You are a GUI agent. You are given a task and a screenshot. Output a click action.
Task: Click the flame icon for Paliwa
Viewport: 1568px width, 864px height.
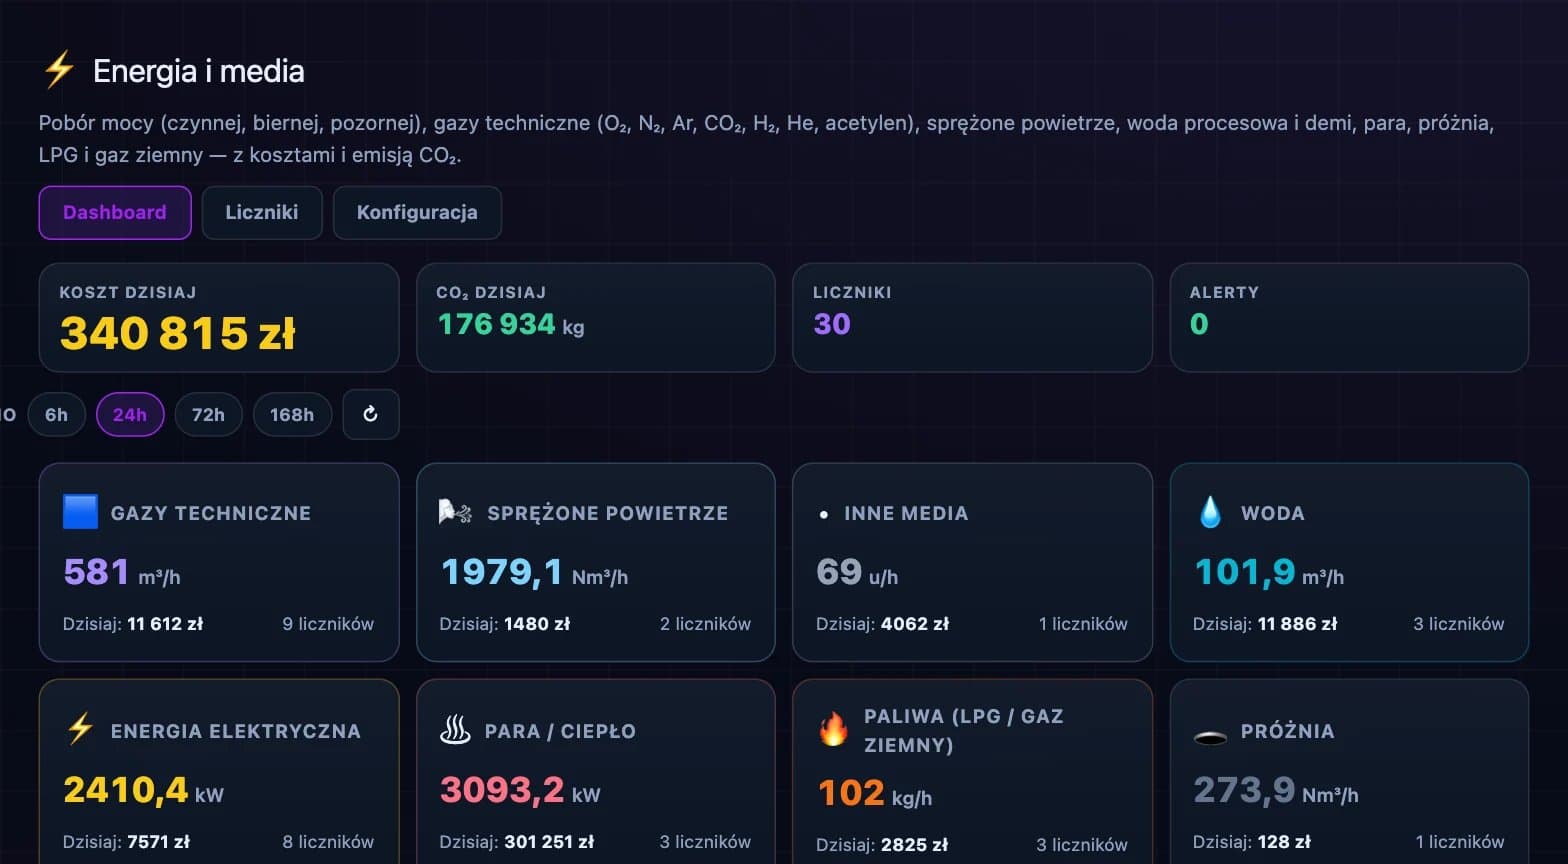point(833,730)
